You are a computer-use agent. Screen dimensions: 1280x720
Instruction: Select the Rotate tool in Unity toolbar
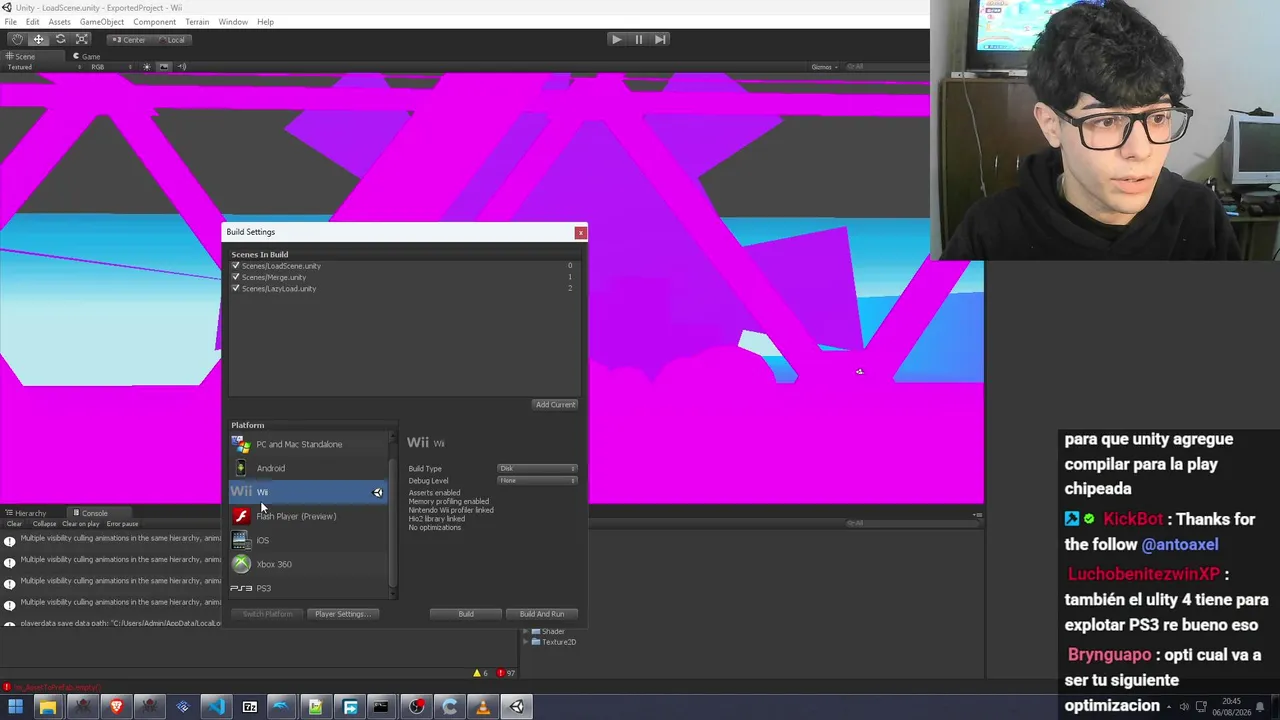(60, 39)
